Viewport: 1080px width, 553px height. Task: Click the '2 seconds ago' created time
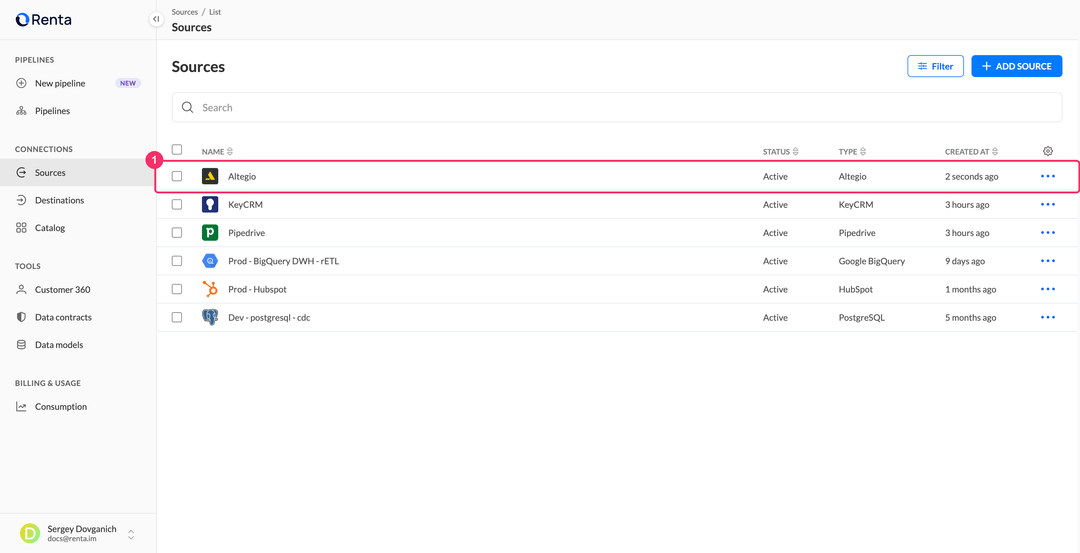tap(971, 176)
